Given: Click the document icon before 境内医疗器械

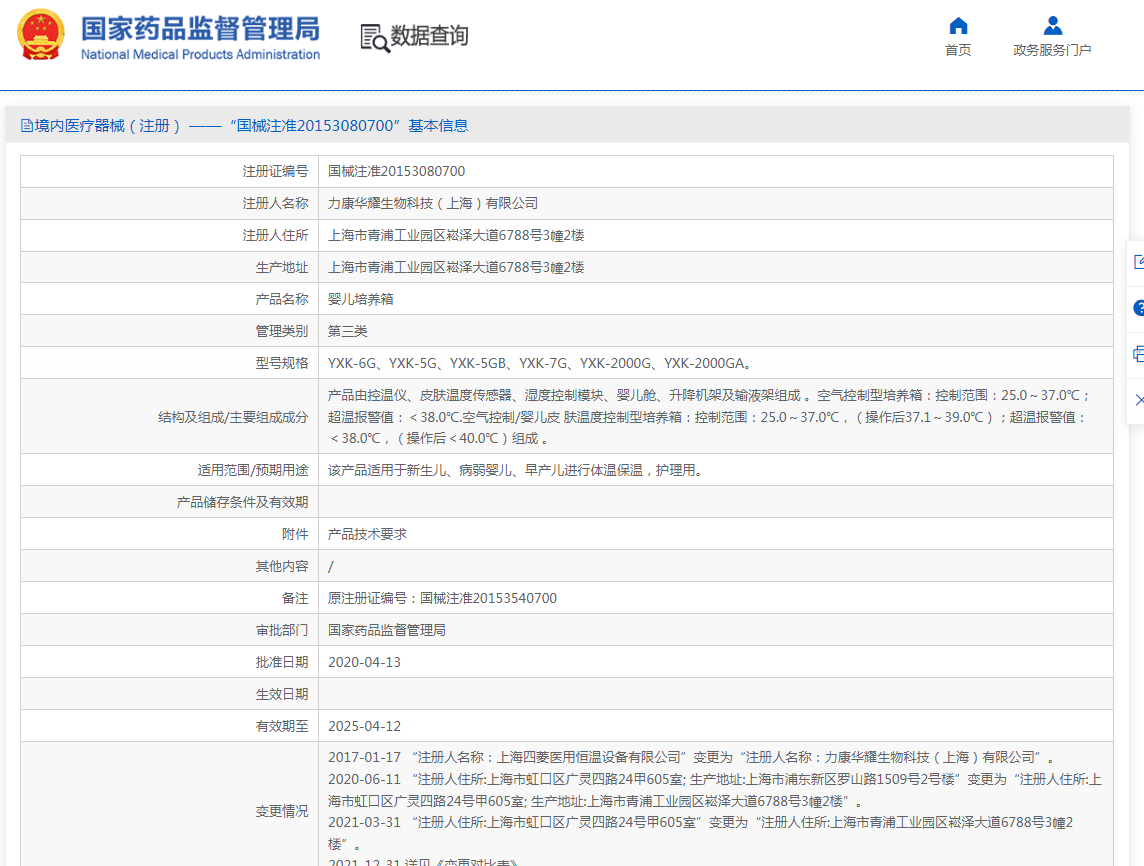Looking at the screenshot, I should pos(27,126).
